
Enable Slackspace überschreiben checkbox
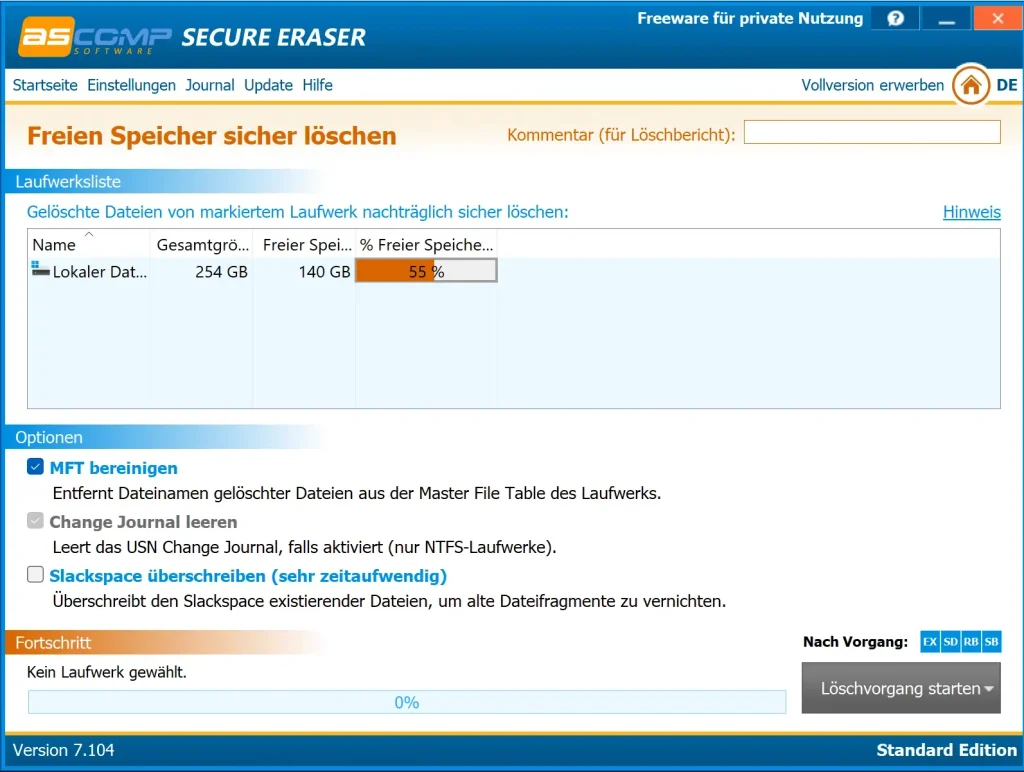35,574
